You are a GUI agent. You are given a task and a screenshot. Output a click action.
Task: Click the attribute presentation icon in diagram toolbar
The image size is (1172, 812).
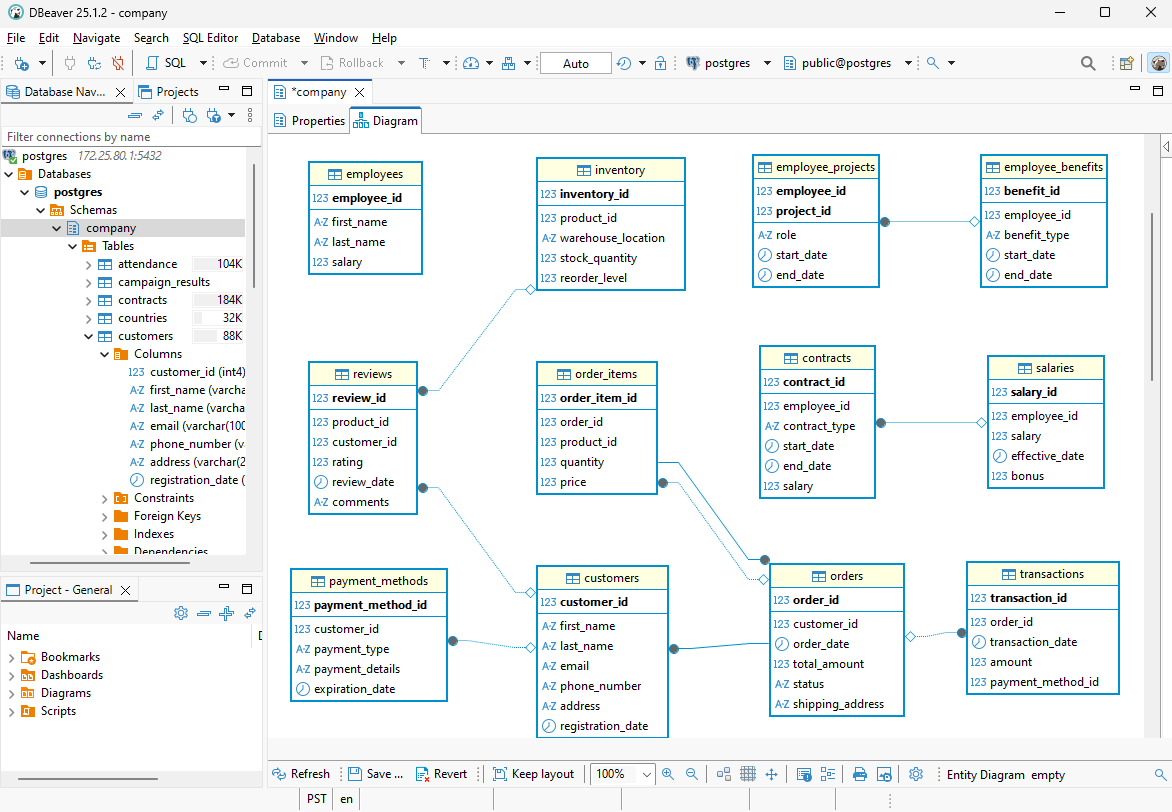click(828, 775)
